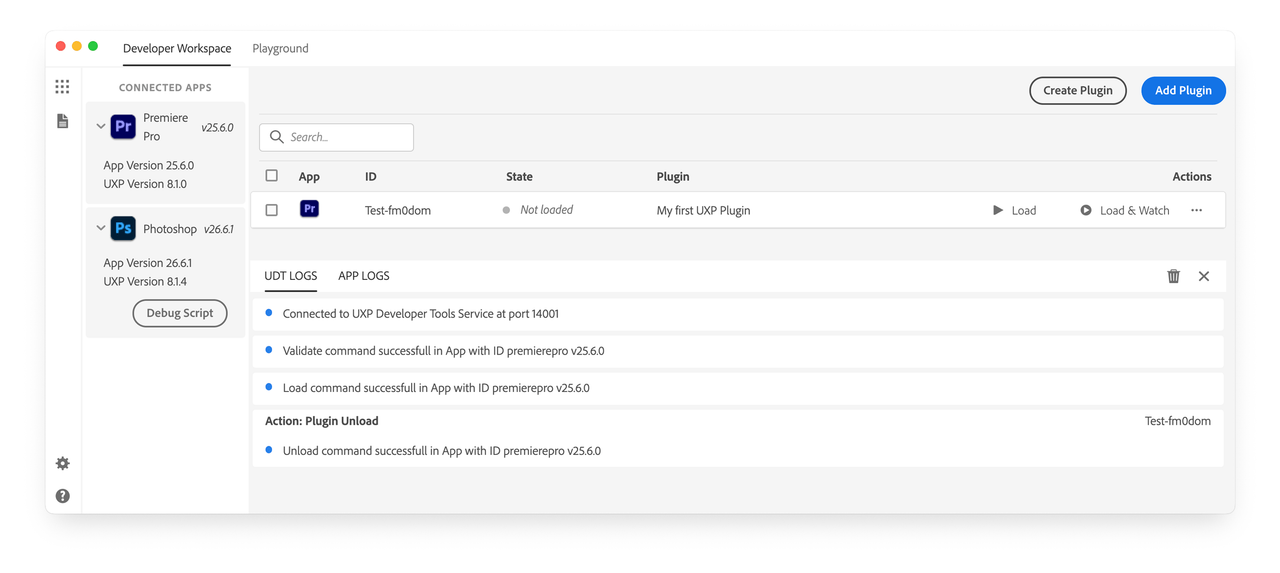Click the Add Plugin button
Screen dimensions: 1280x573
[x=1183, y=90]
